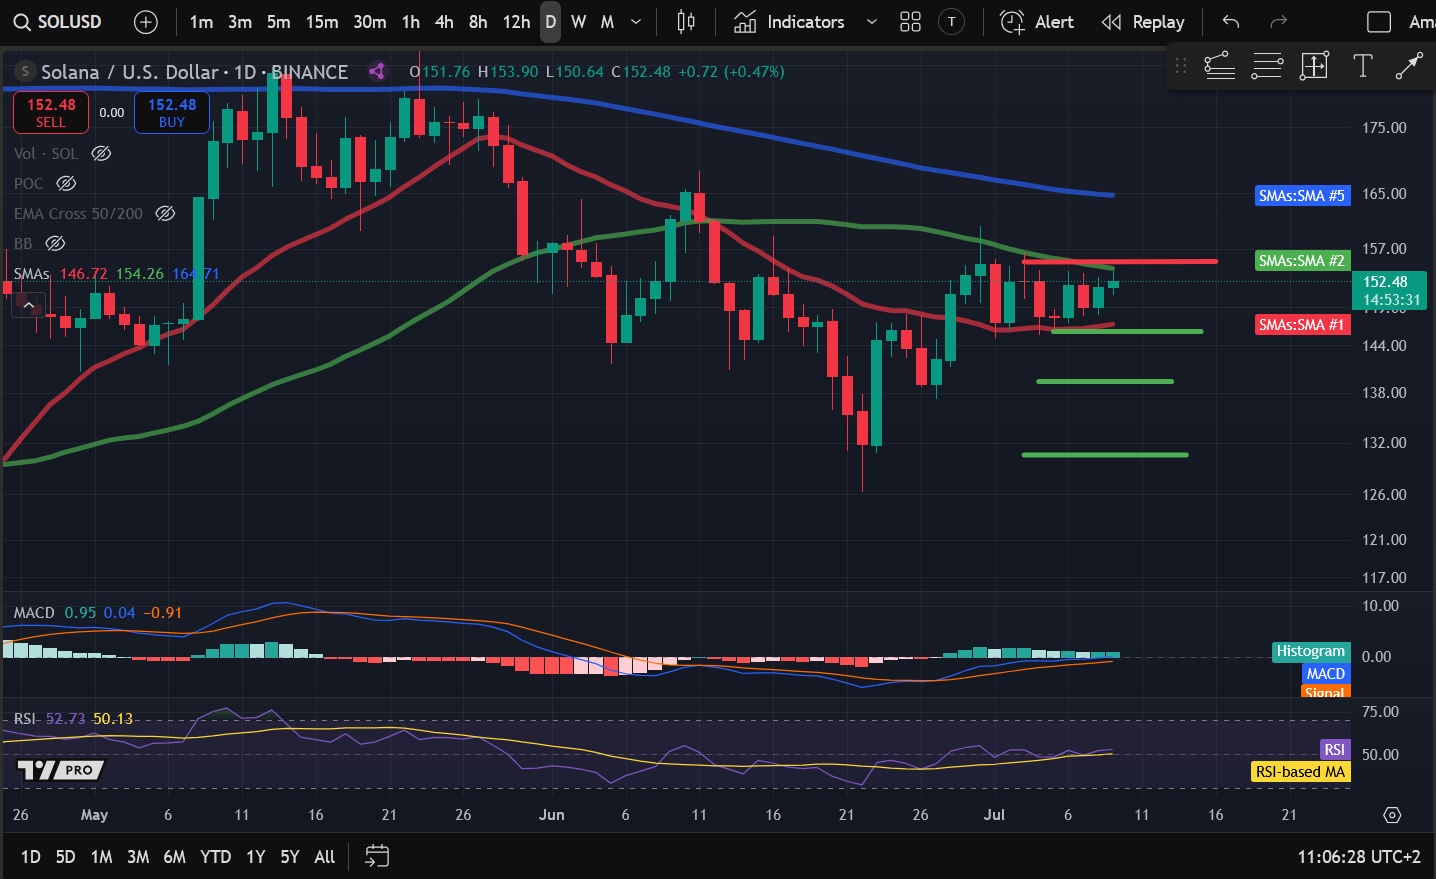Click the UTC+2 timezone clock
The width and height of the screenshot is (1436, 879).
coord(1359,856)
